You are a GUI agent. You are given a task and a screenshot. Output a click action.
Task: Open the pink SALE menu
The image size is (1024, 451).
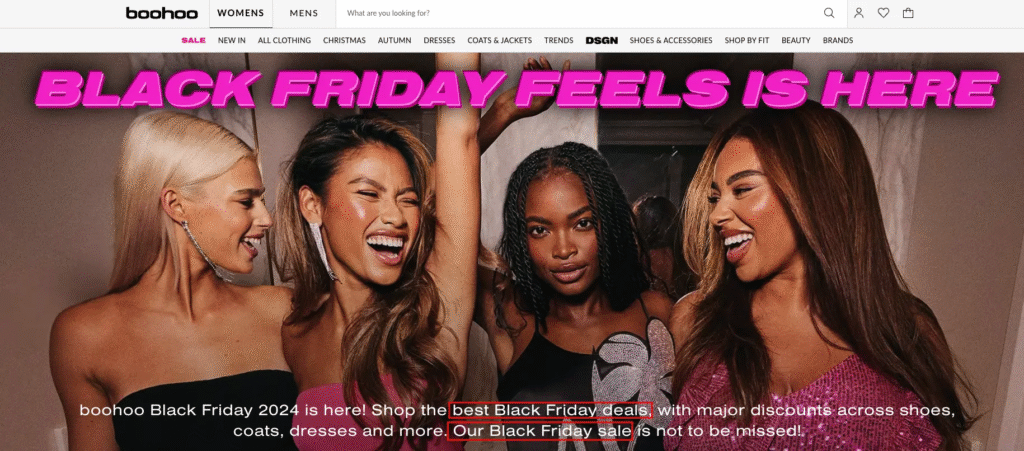click(x=193, y=40)
